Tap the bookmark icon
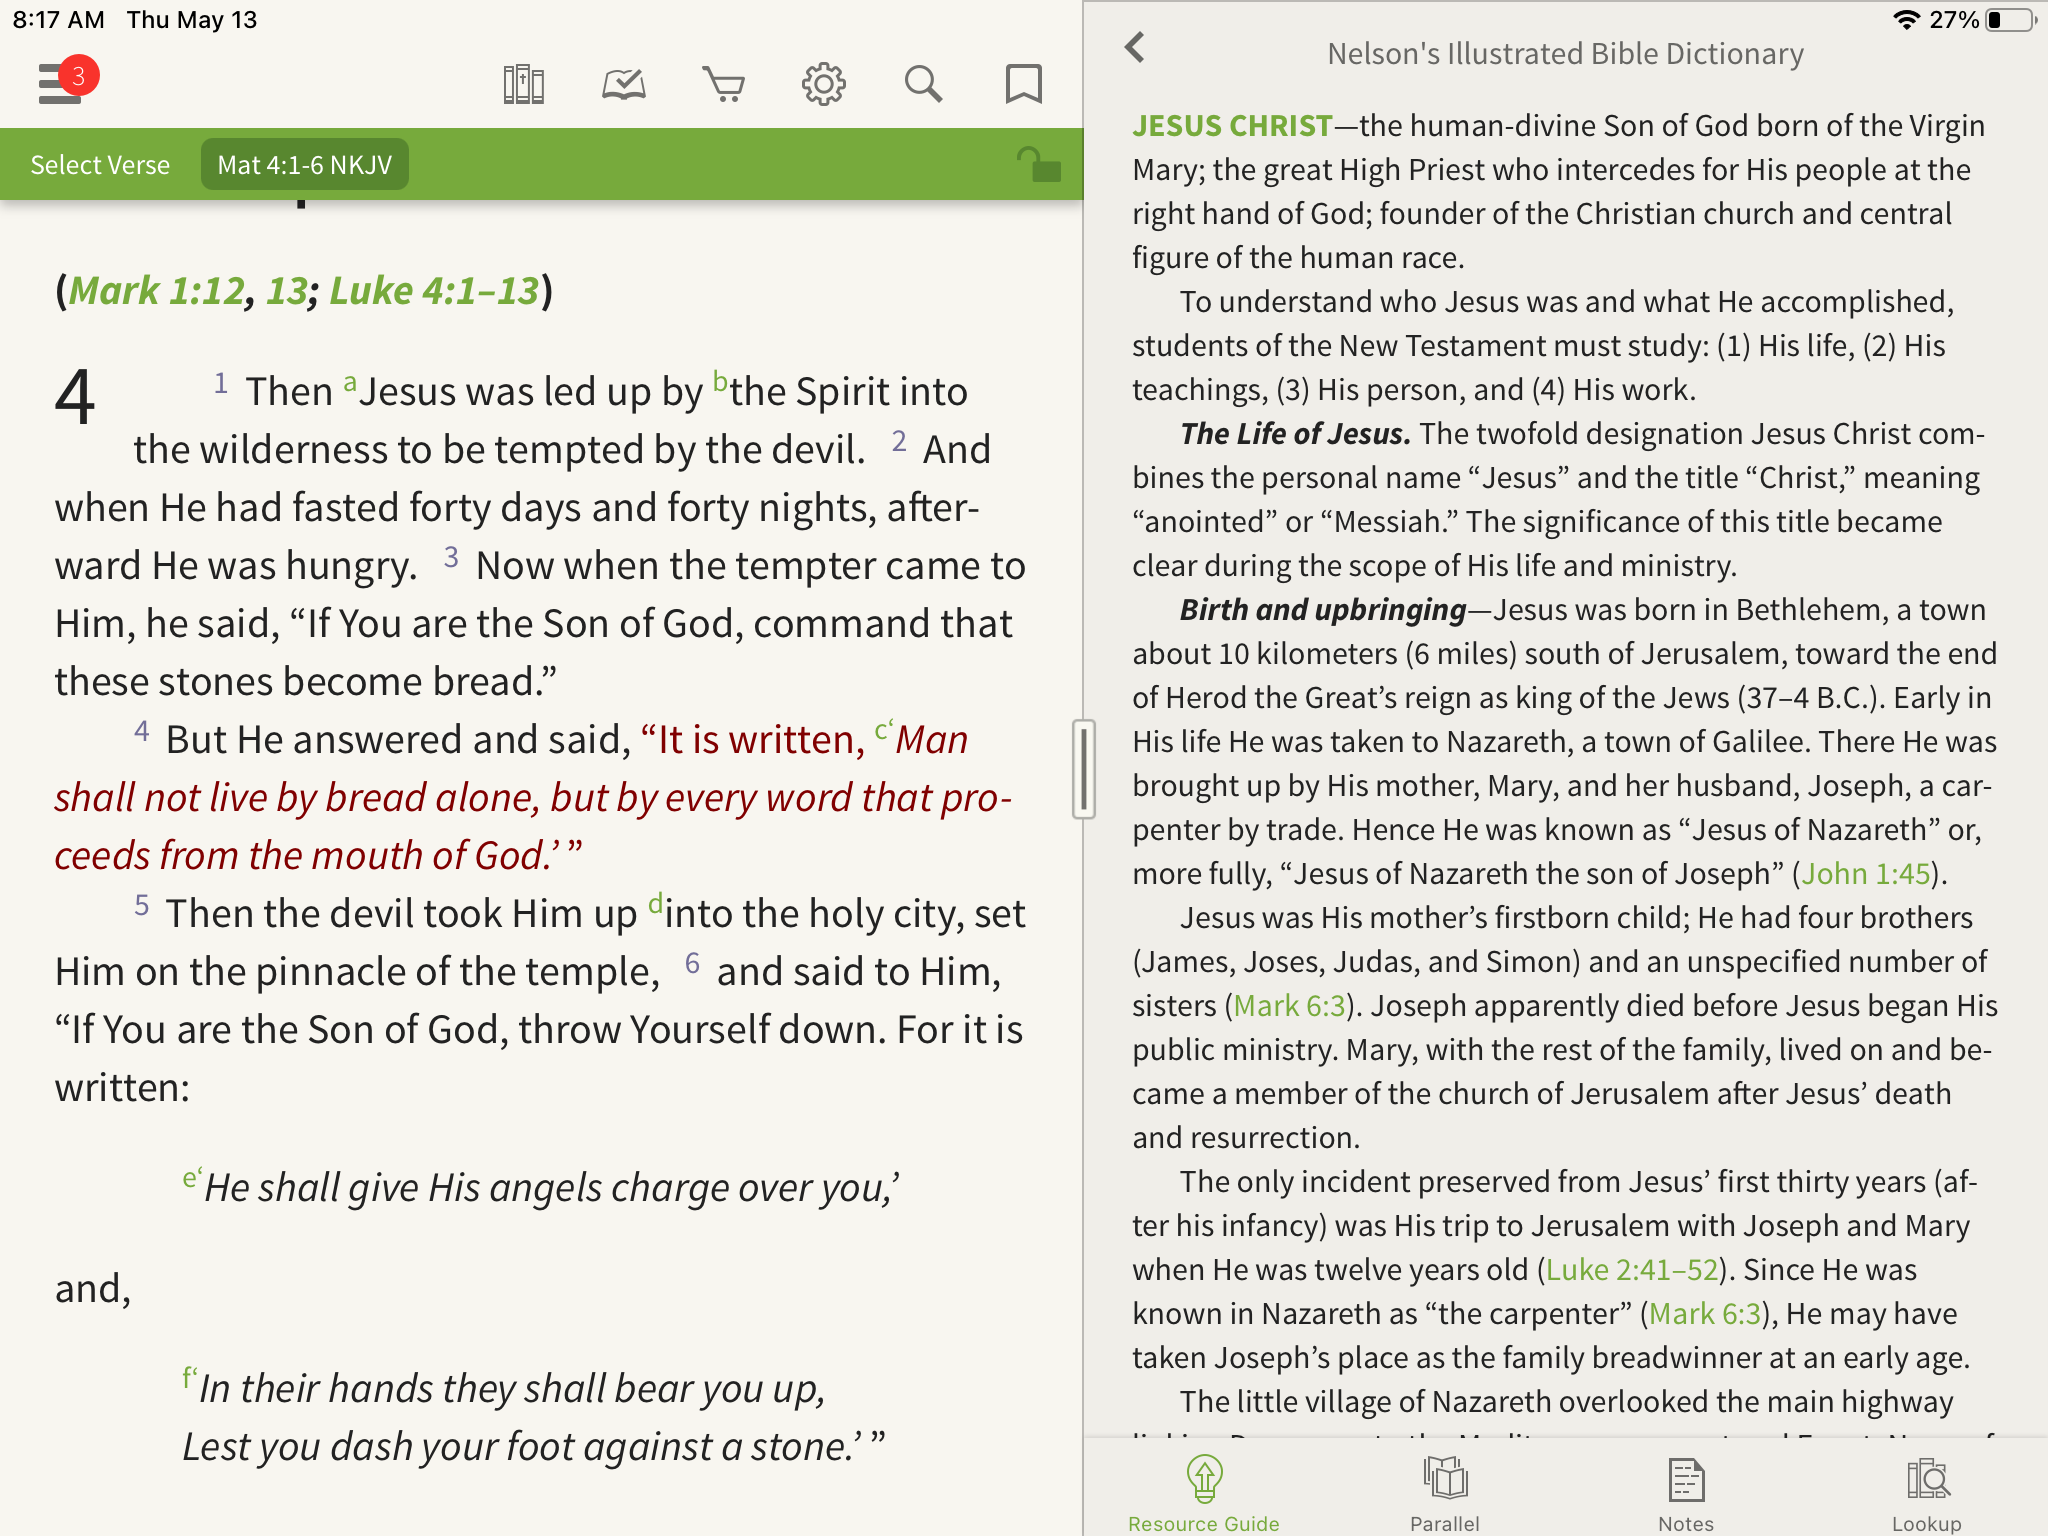The height and width of the screenshot is (1536, 2048). tap(1023, 84)
